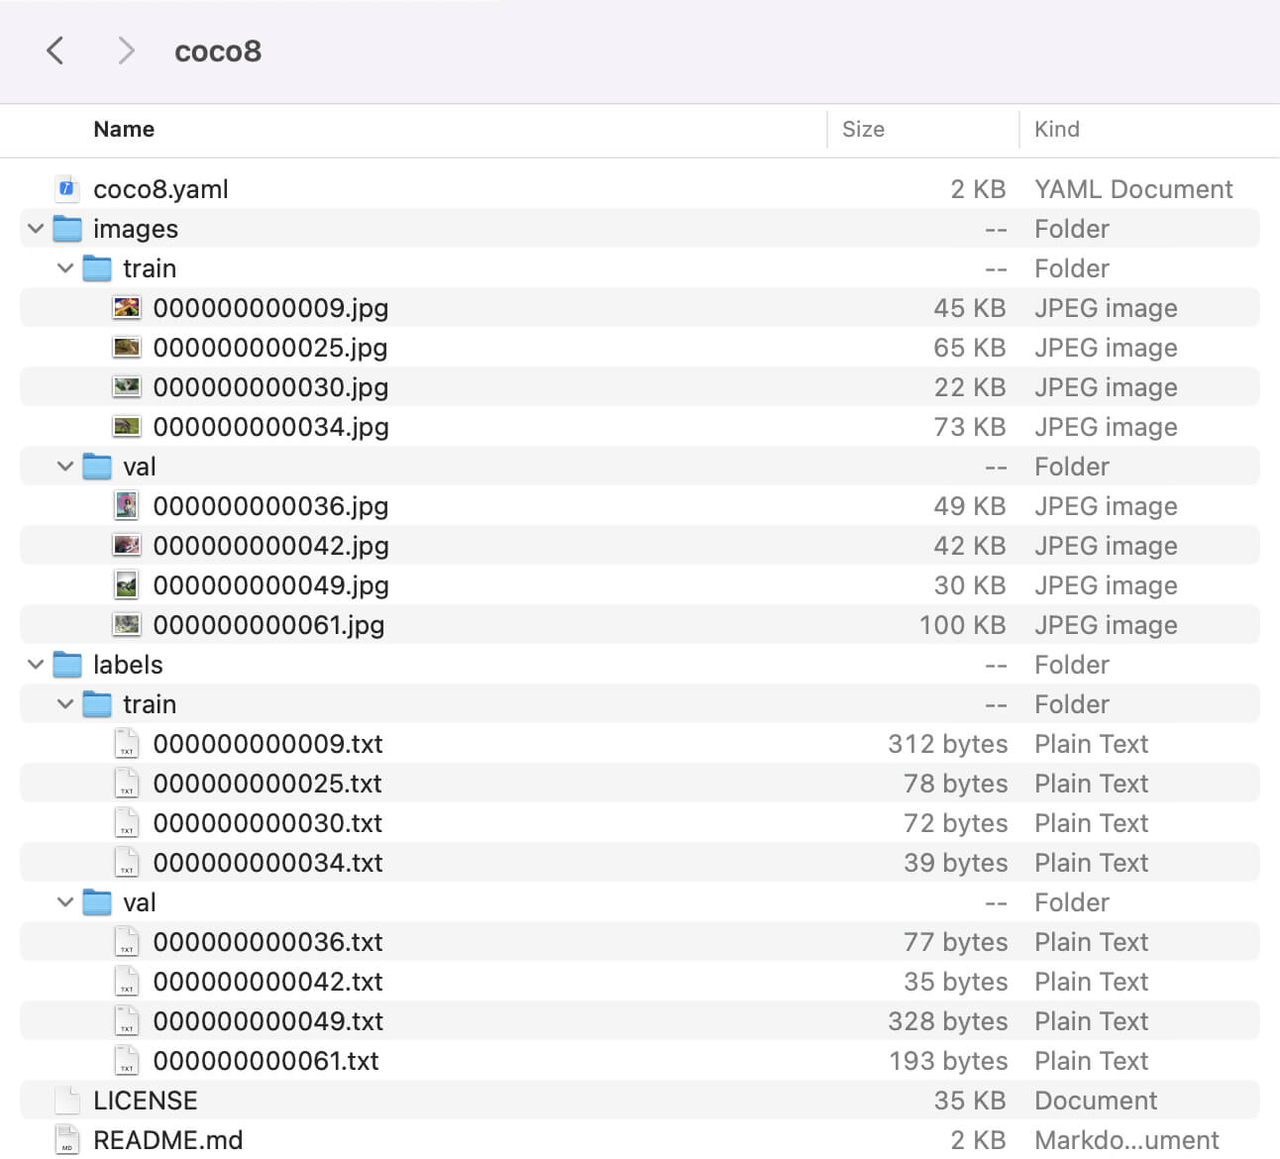Go back with the left chevron button

(55, 50)
